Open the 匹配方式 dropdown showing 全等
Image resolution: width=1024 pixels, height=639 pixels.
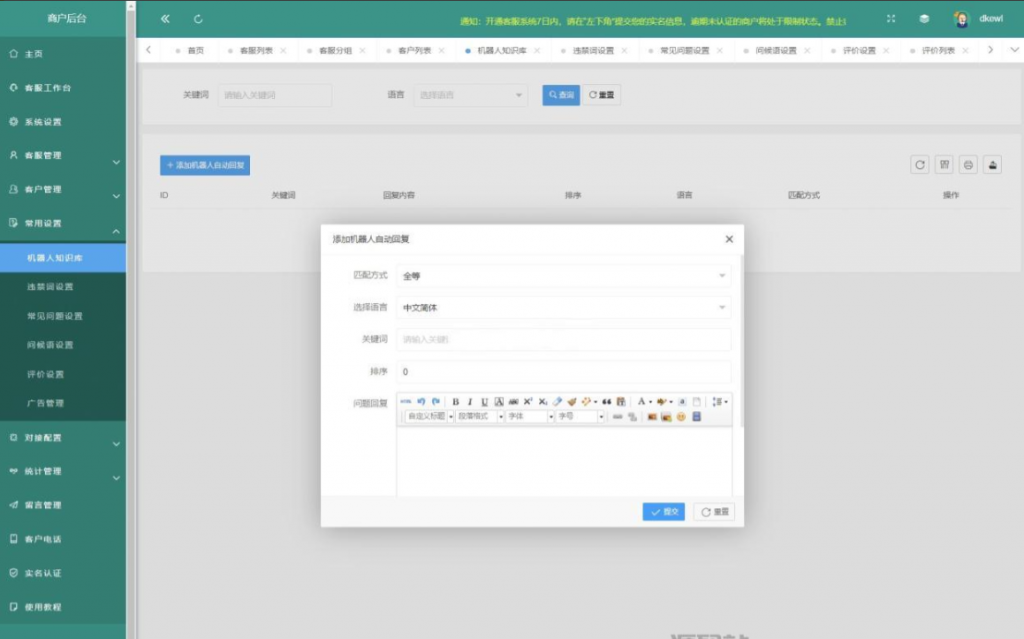[x=564, y=276]
